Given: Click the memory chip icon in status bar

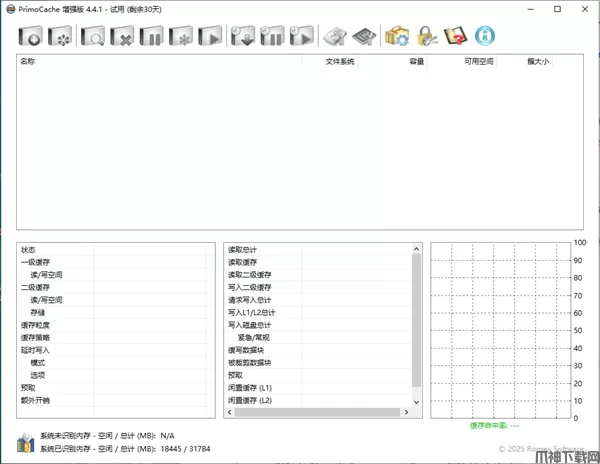Looking at the screenshot, I should (x=25, y=443).
